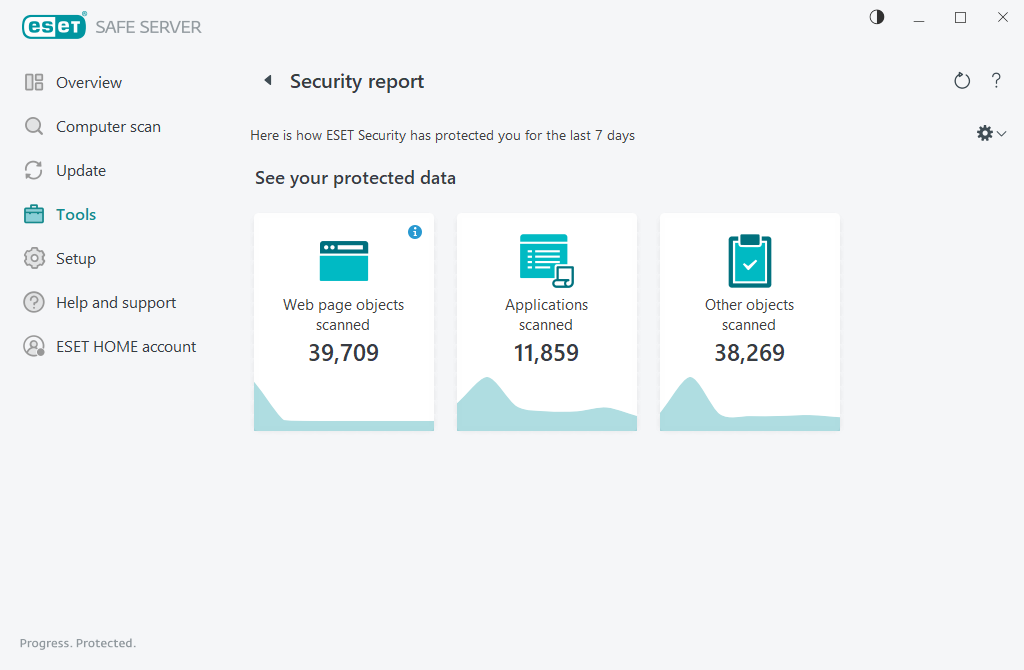1024x670 pixels.
Task: Click the Applications scanned list icon
Action: [x=547, y=261]
